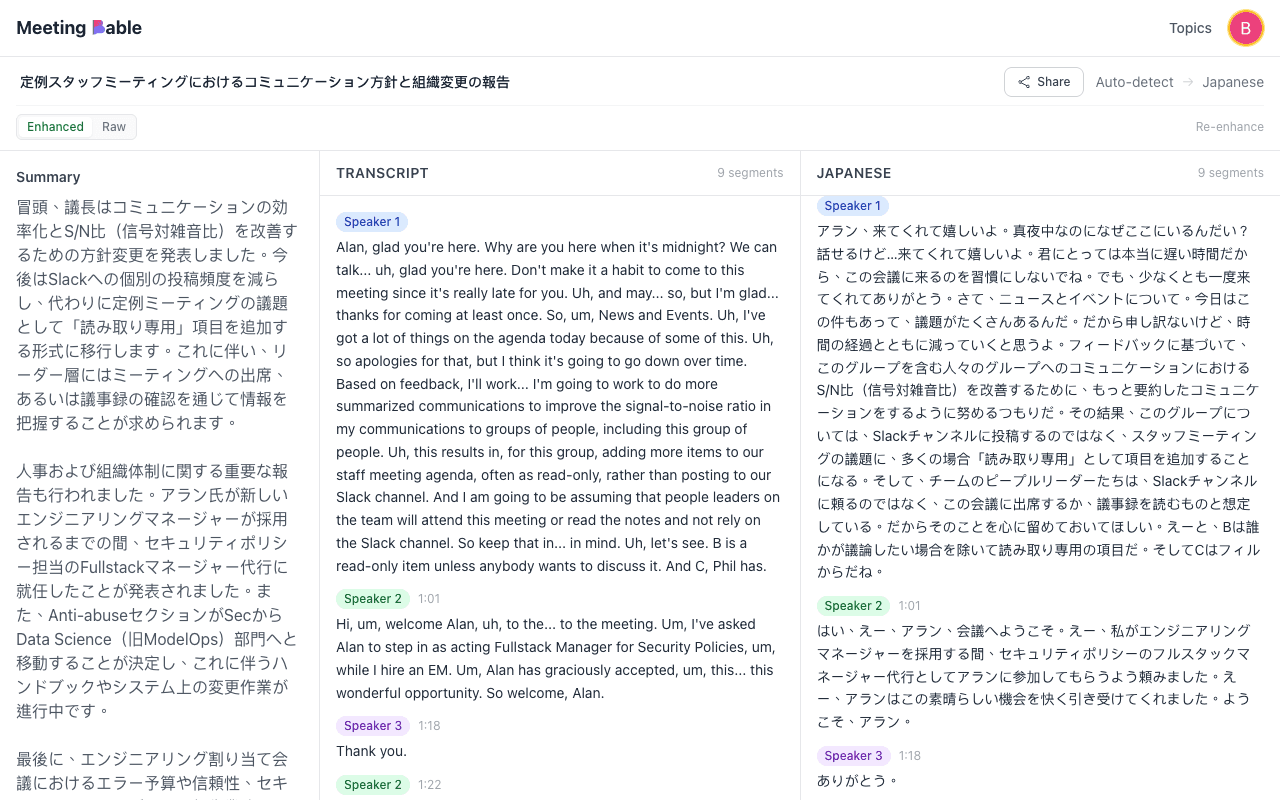Open the Japanese target language selector
Image resolution: width=1280 pixels, height=800 pixels.
(1233, 82)
